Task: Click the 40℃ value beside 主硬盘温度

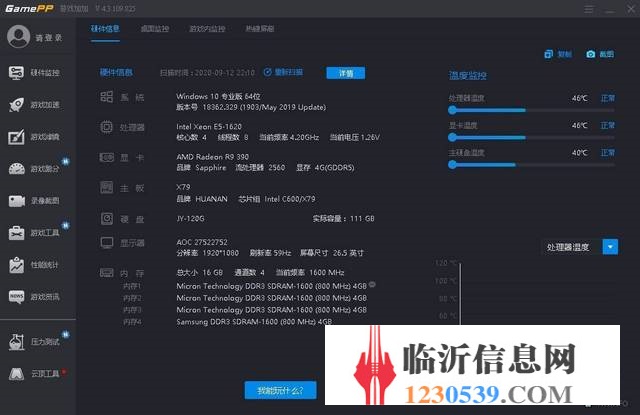Action: [x=580, y=153]
